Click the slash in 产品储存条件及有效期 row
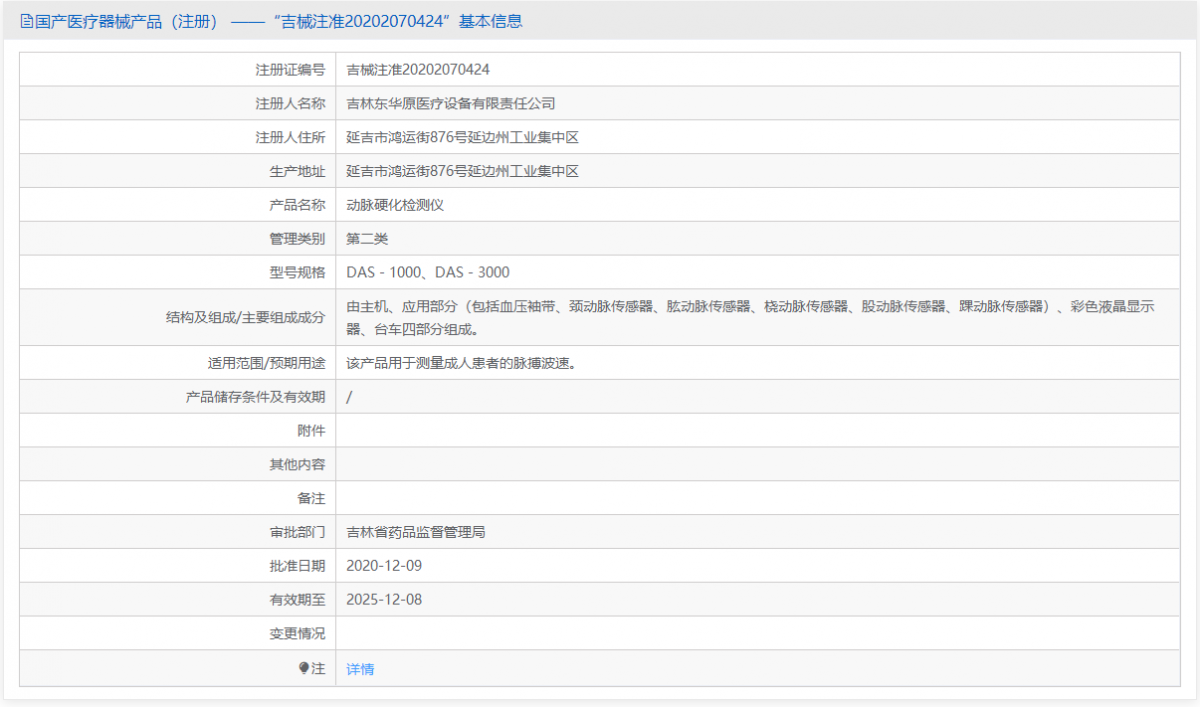The width and height of the screenshot is (1200, 707). [x=349, y=396]
